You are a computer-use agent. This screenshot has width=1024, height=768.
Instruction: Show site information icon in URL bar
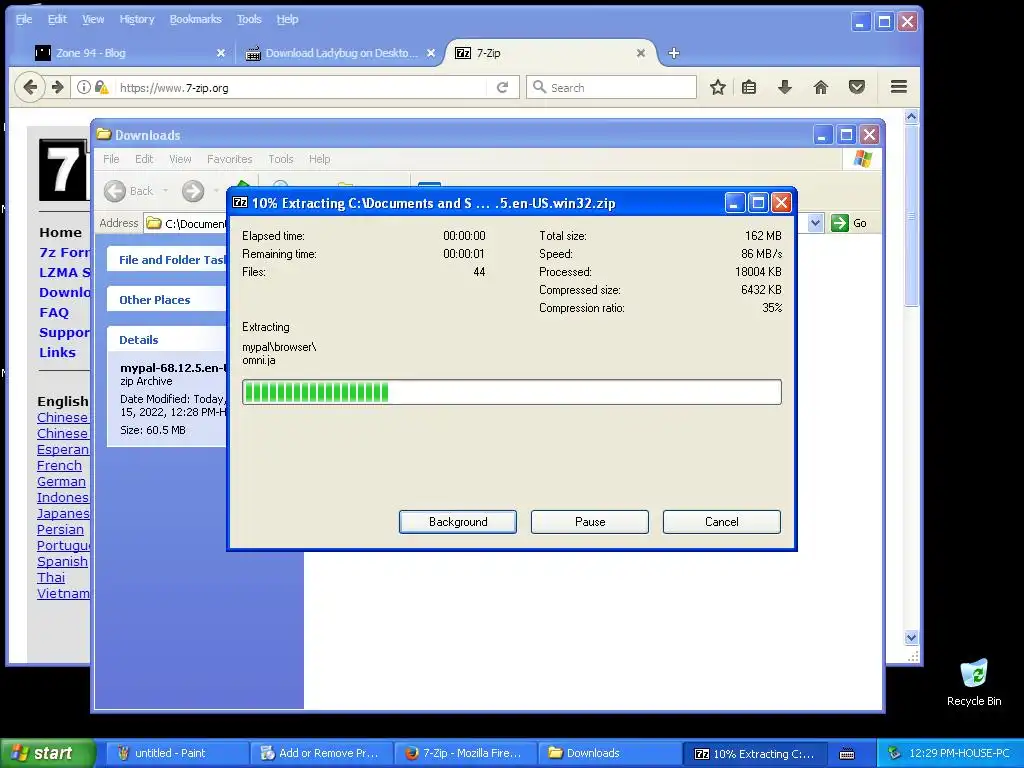pos(84,87)
